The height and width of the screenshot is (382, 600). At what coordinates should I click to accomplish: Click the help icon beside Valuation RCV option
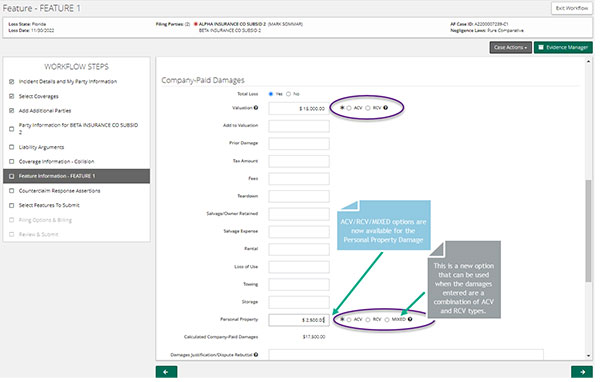point(386,108)
